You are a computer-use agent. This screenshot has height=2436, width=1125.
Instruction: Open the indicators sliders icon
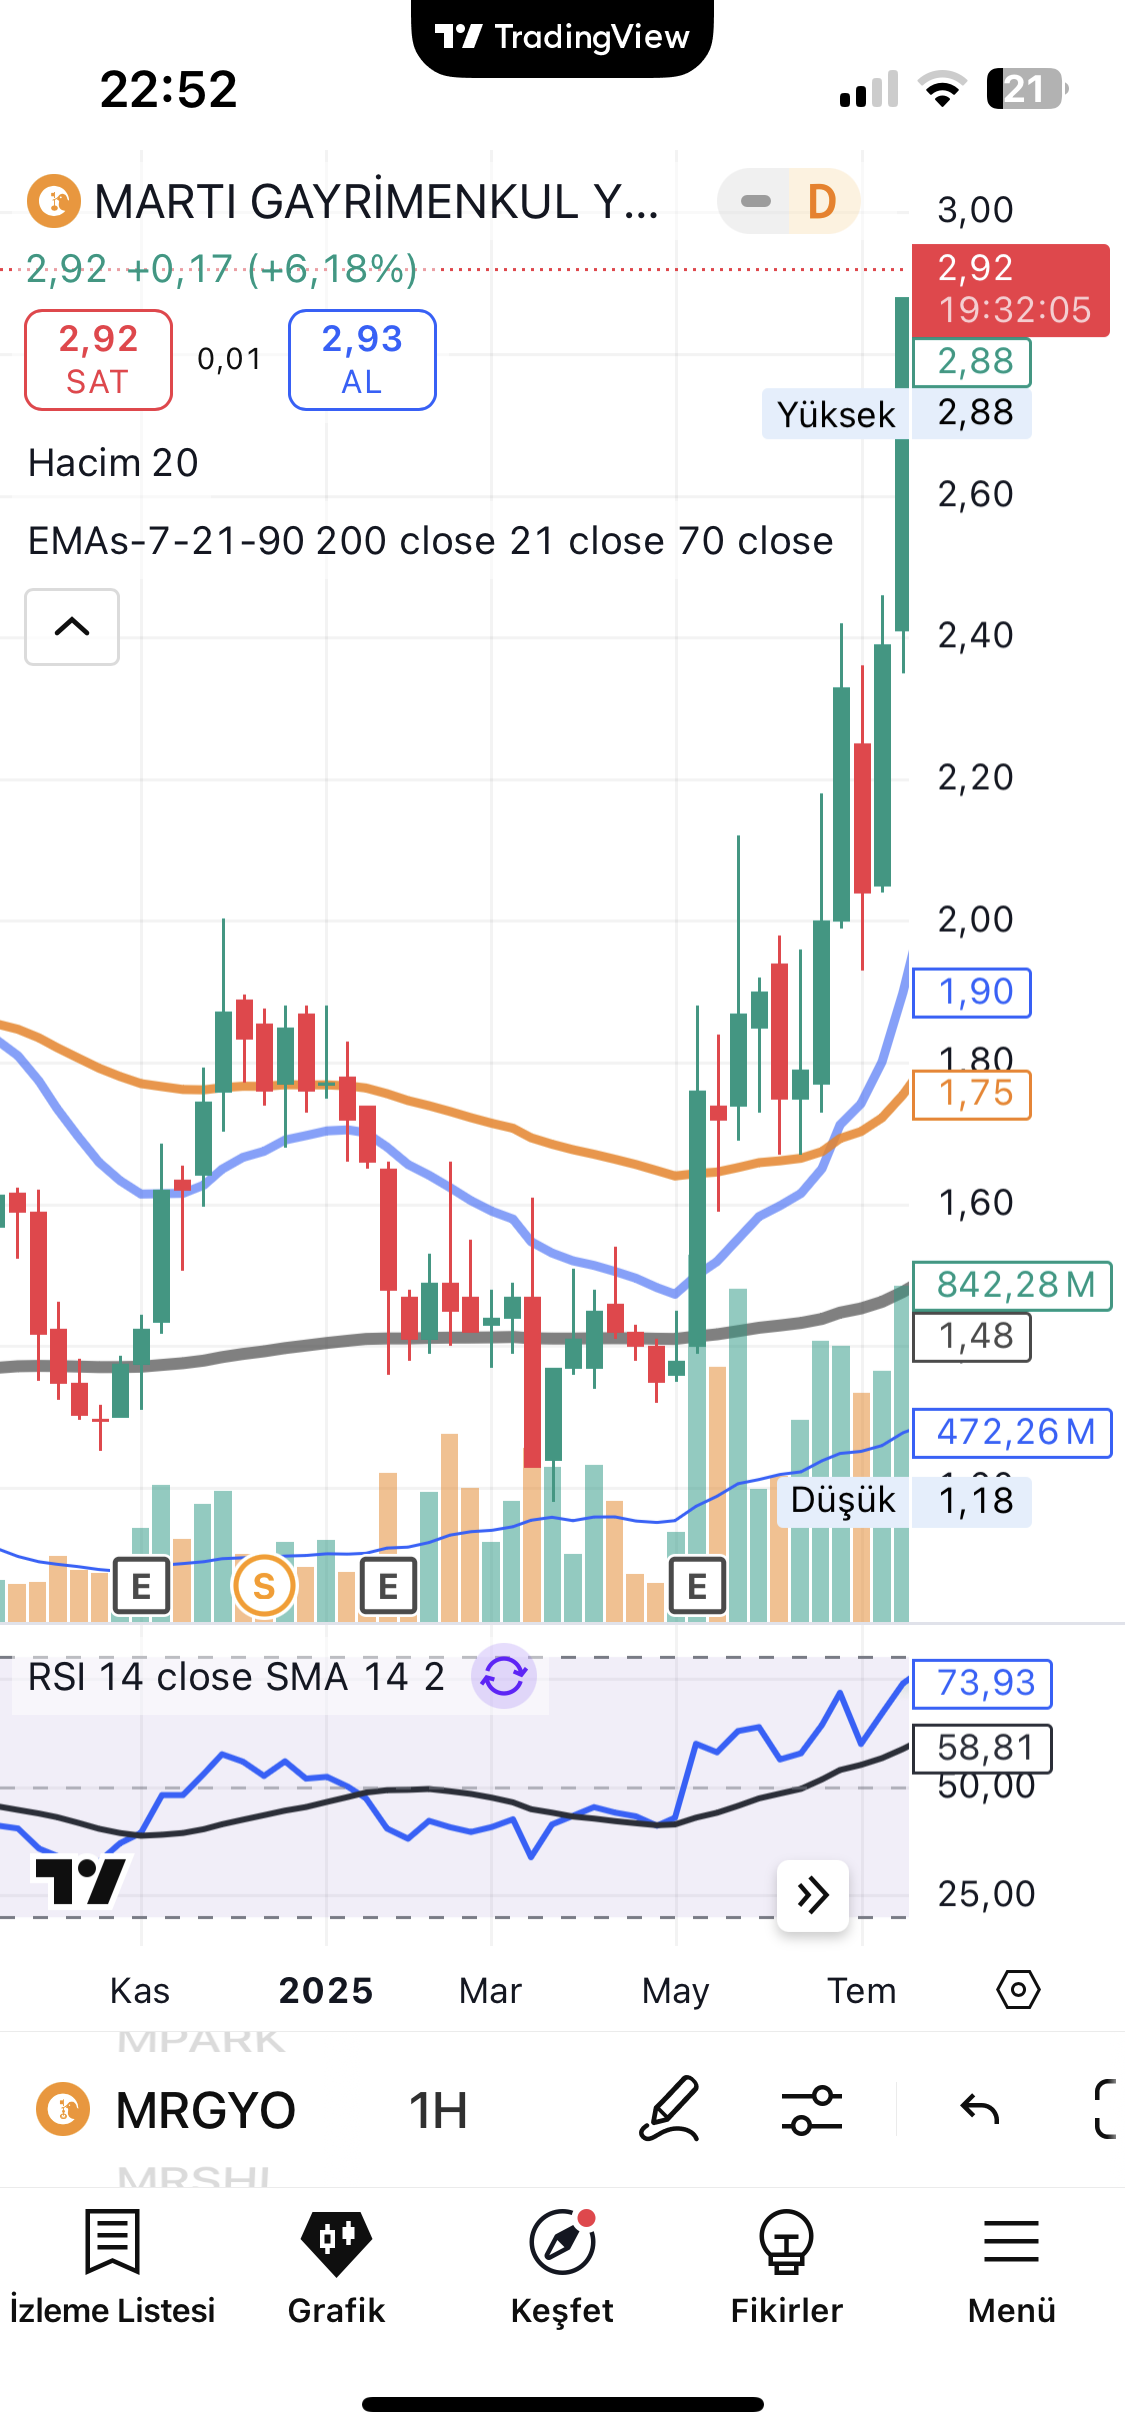click(811, 2109)
